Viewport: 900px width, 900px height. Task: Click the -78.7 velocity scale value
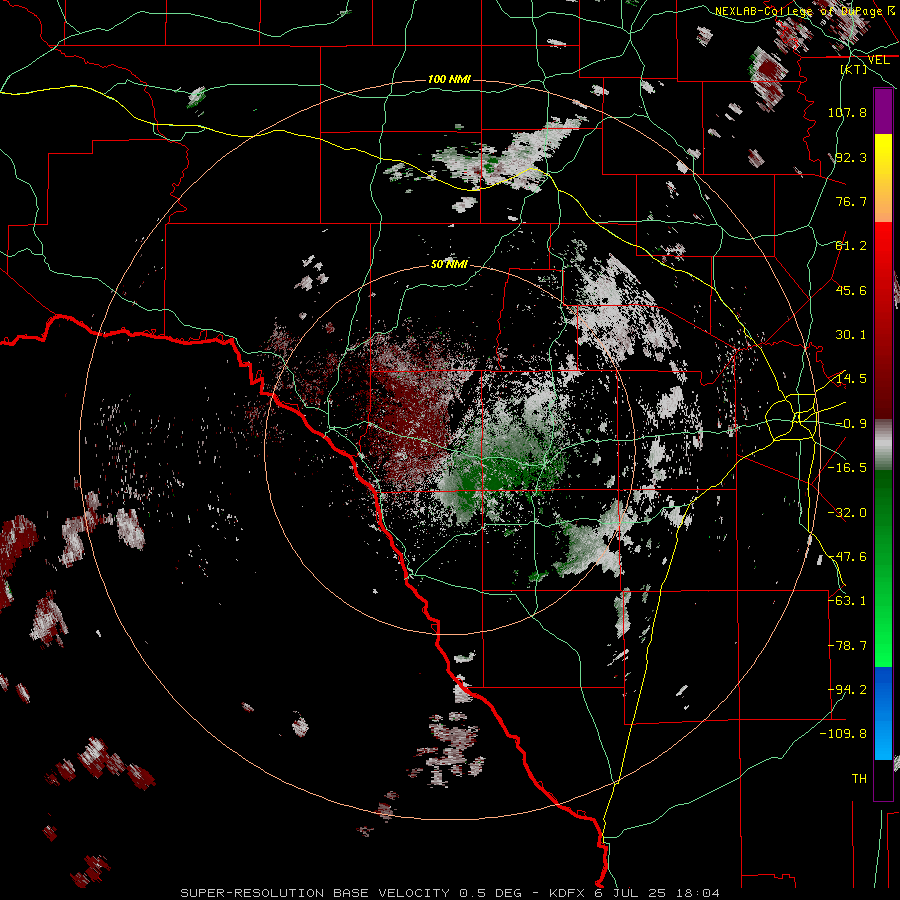click(847, 646)
